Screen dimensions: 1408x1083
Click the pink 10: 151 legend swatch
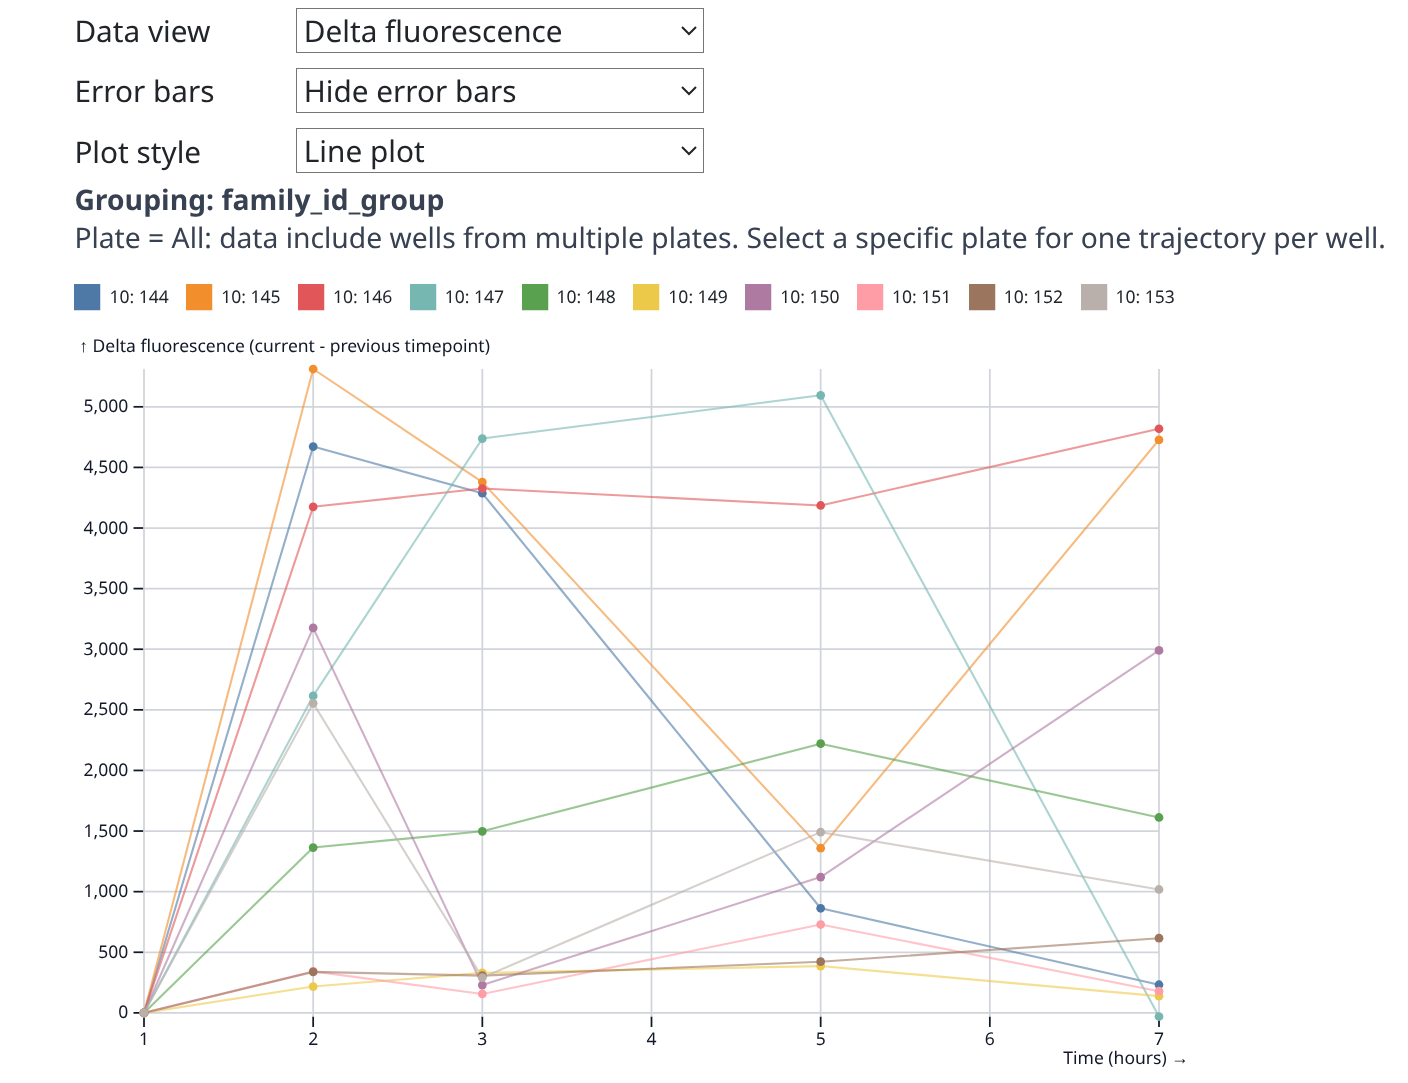[x=870, y=297]
